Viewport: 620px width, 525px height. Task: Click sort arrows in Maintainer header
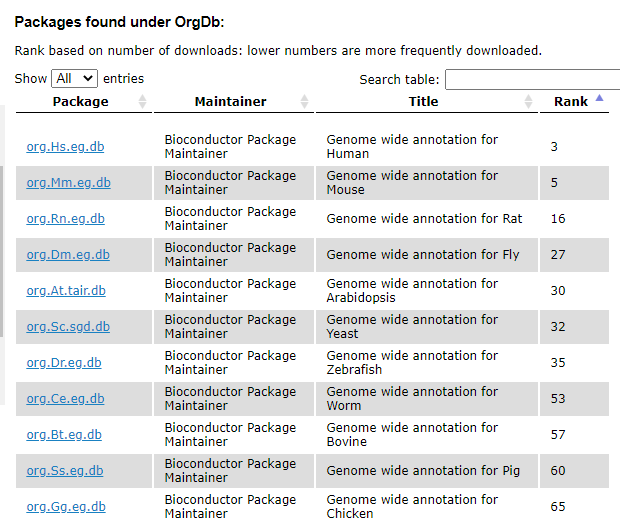coord(305,102)
